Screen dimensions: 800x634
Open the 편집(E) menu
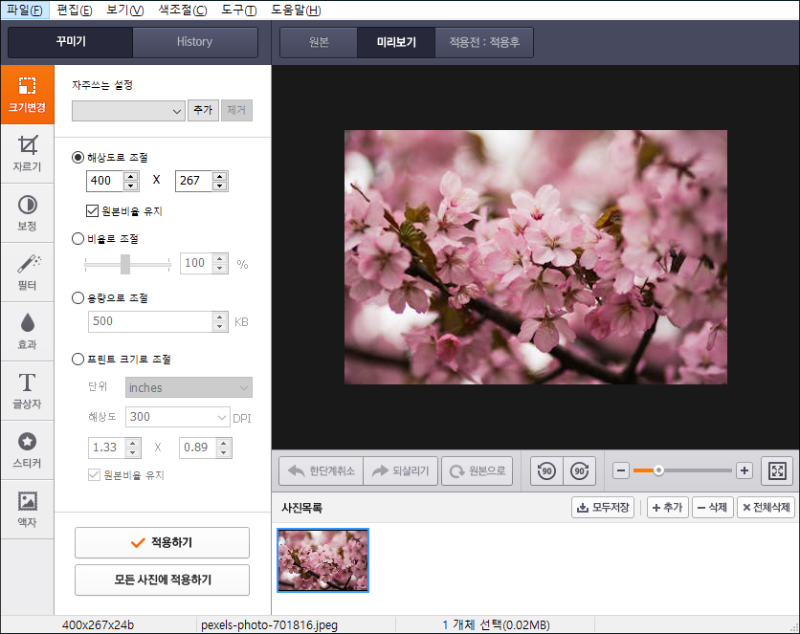(74, 10)
